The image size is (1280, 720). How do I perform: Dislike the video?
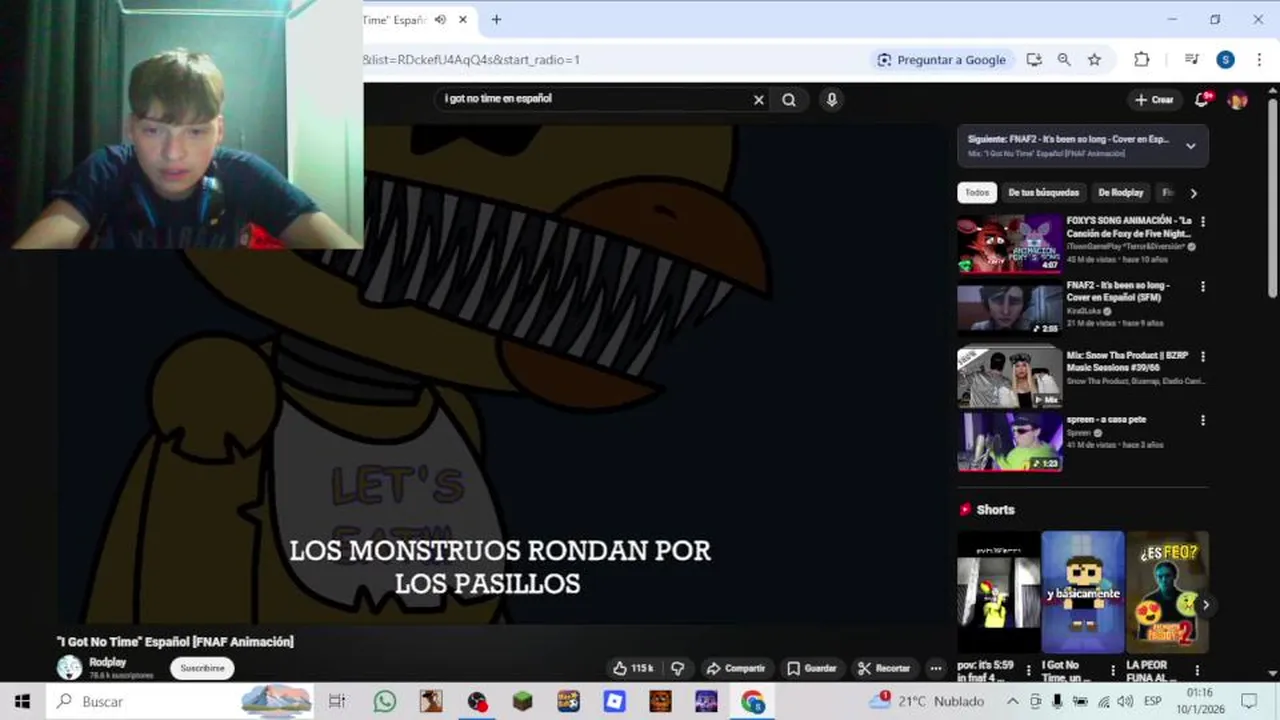(x=677, y=668)
